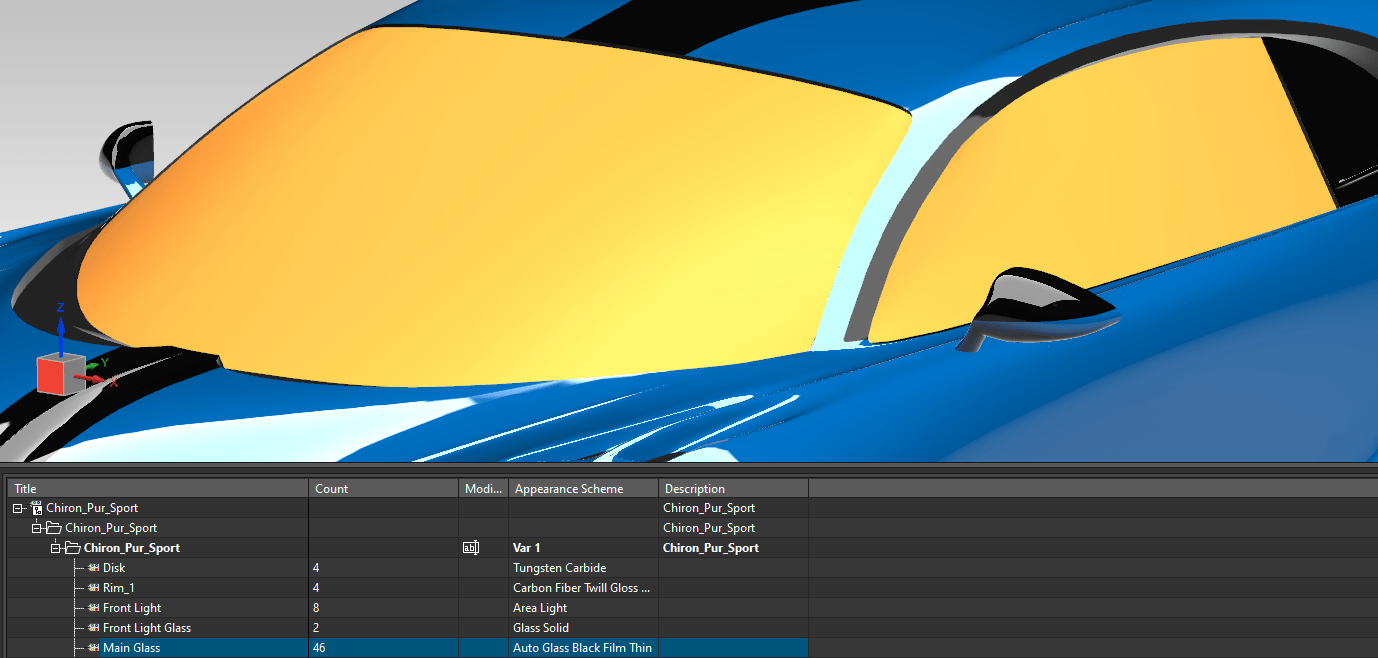Screen dimensions: 1378x658
Task: Select the Front Light Glass tree item
Action: point(147,628)
